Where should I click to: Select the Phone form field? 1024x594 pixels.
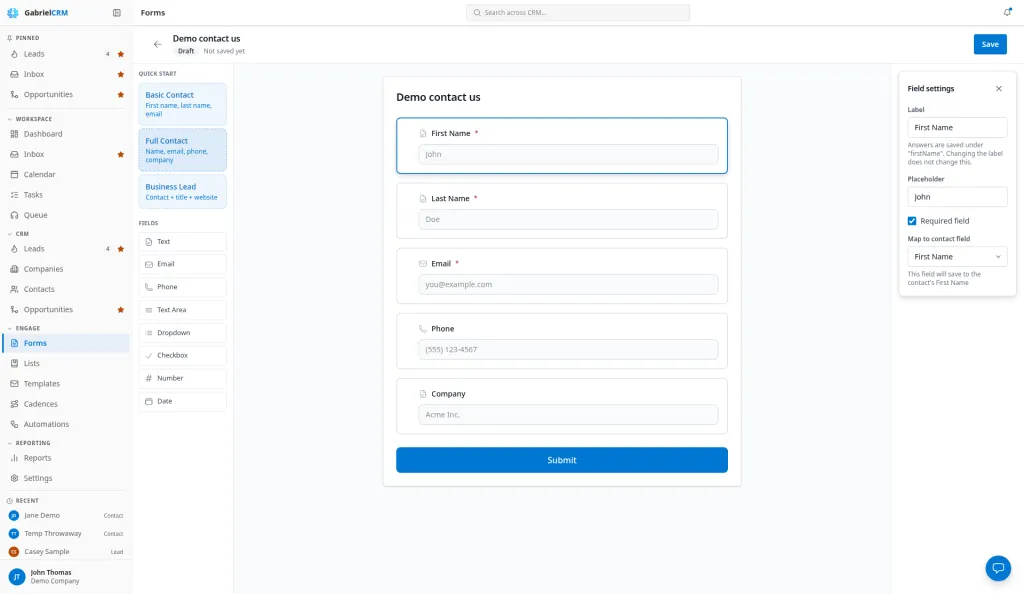click(562, 341)
